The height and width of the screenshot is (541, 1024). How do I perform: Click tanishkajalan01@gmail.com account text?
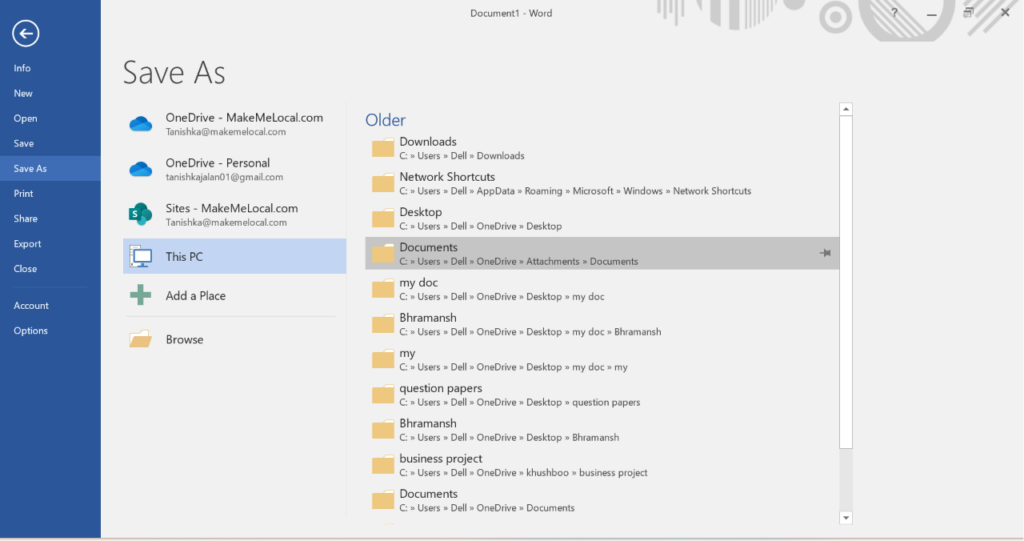coord(224,177)
